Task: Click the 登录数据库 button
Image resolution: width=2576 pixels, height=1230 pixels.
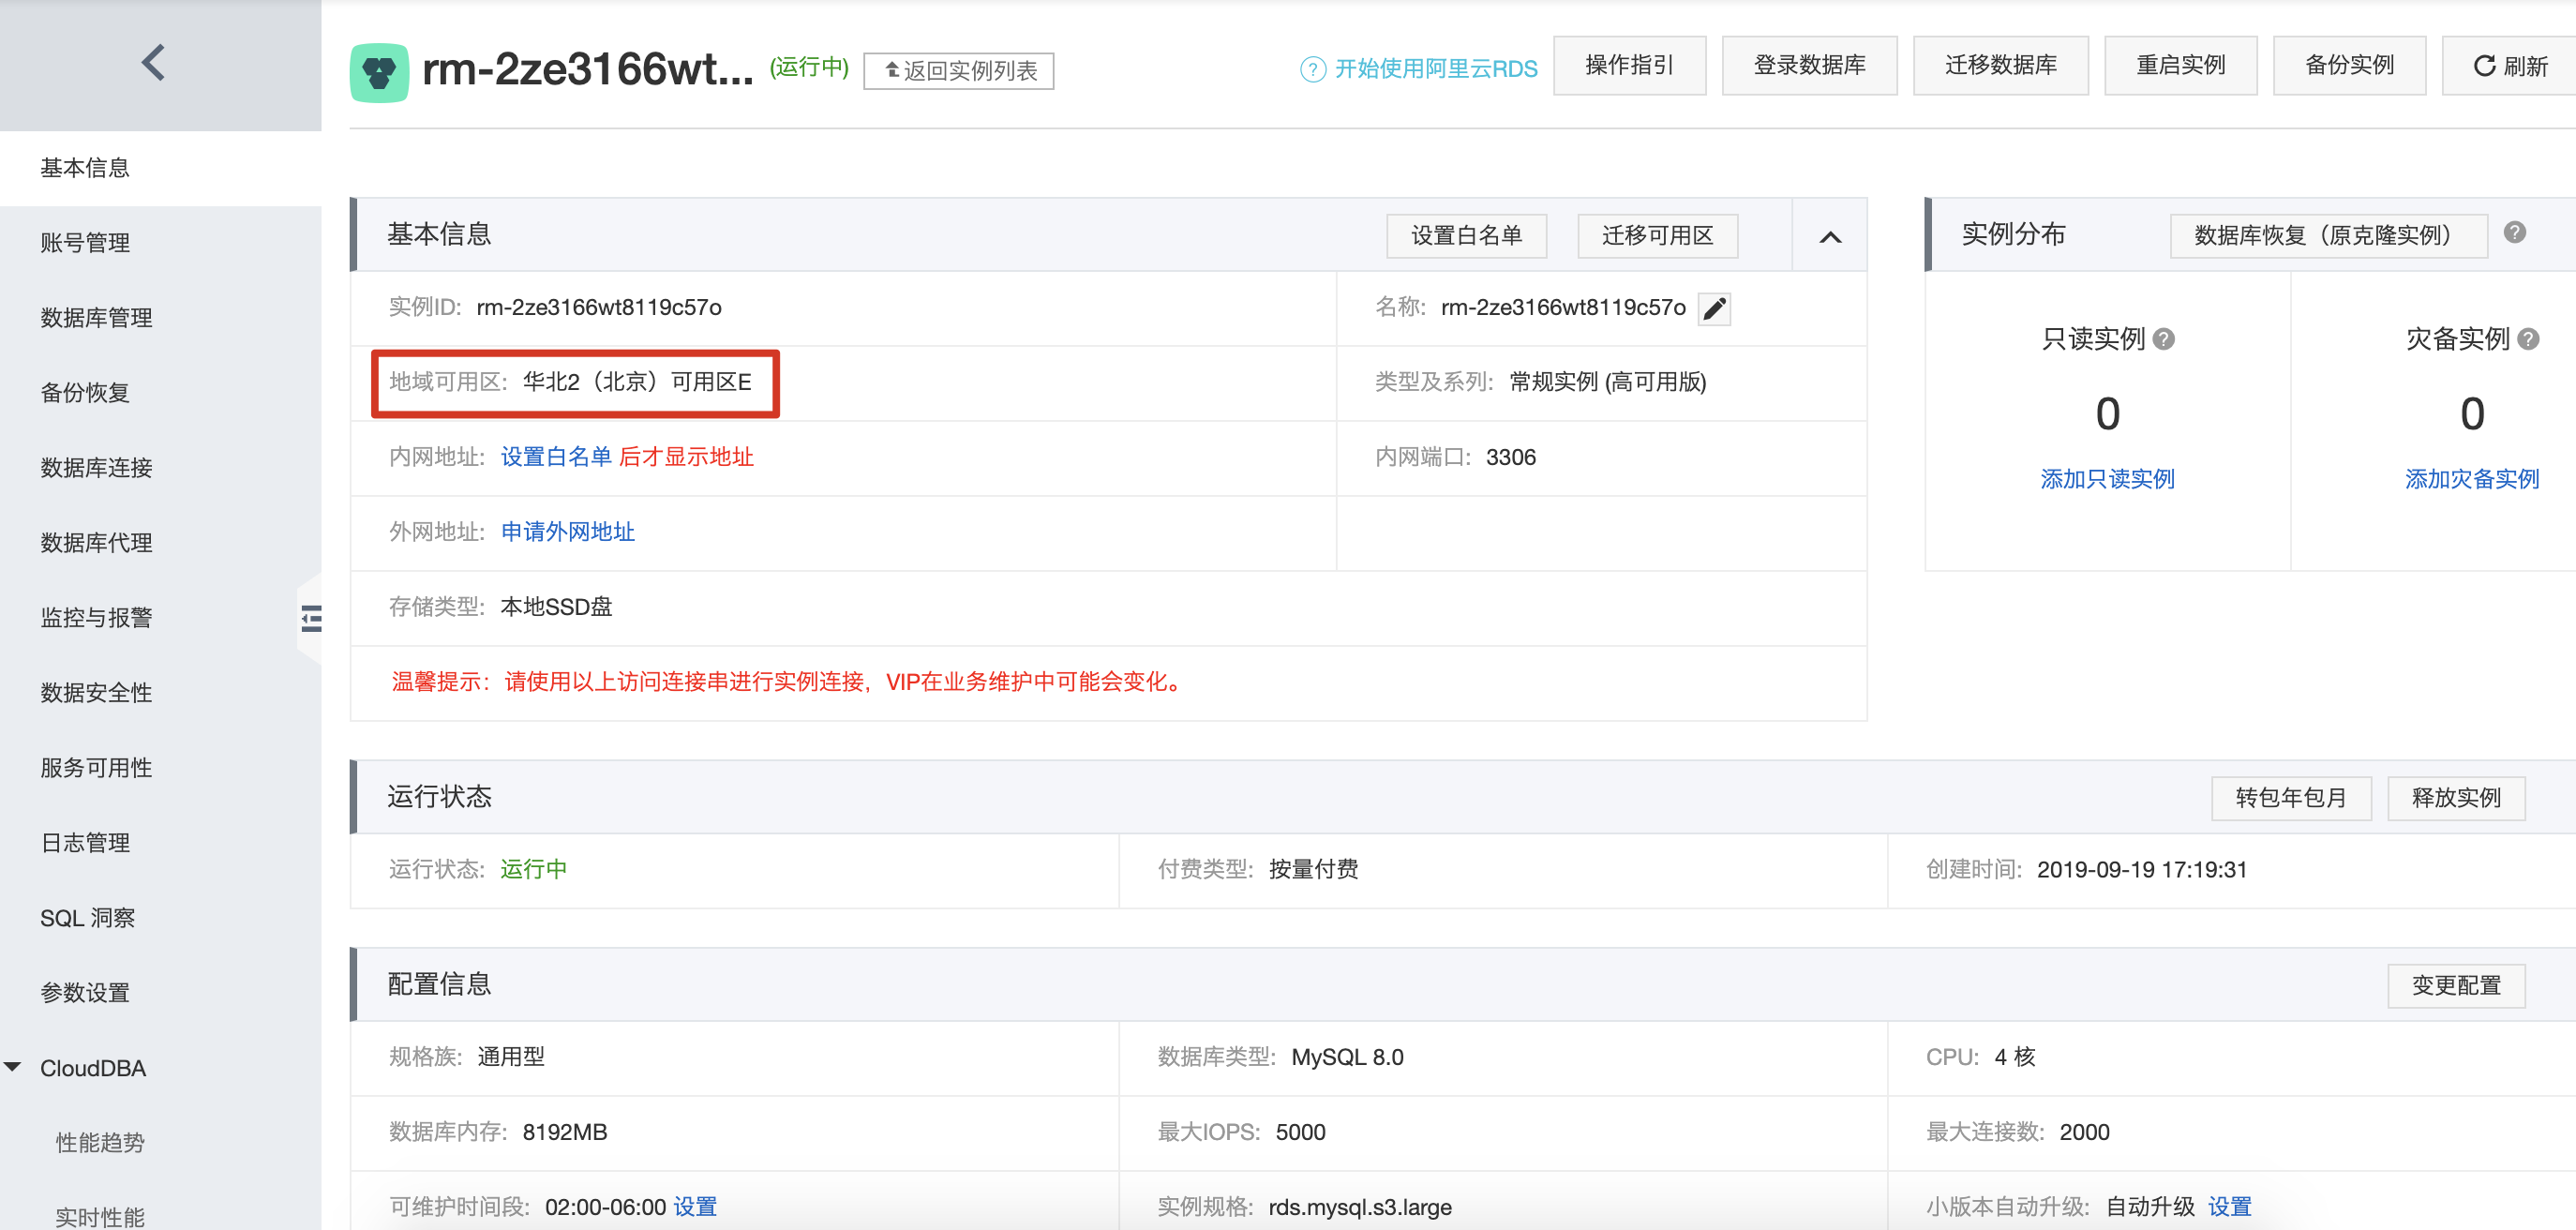Action: [x=1809, y=66]
